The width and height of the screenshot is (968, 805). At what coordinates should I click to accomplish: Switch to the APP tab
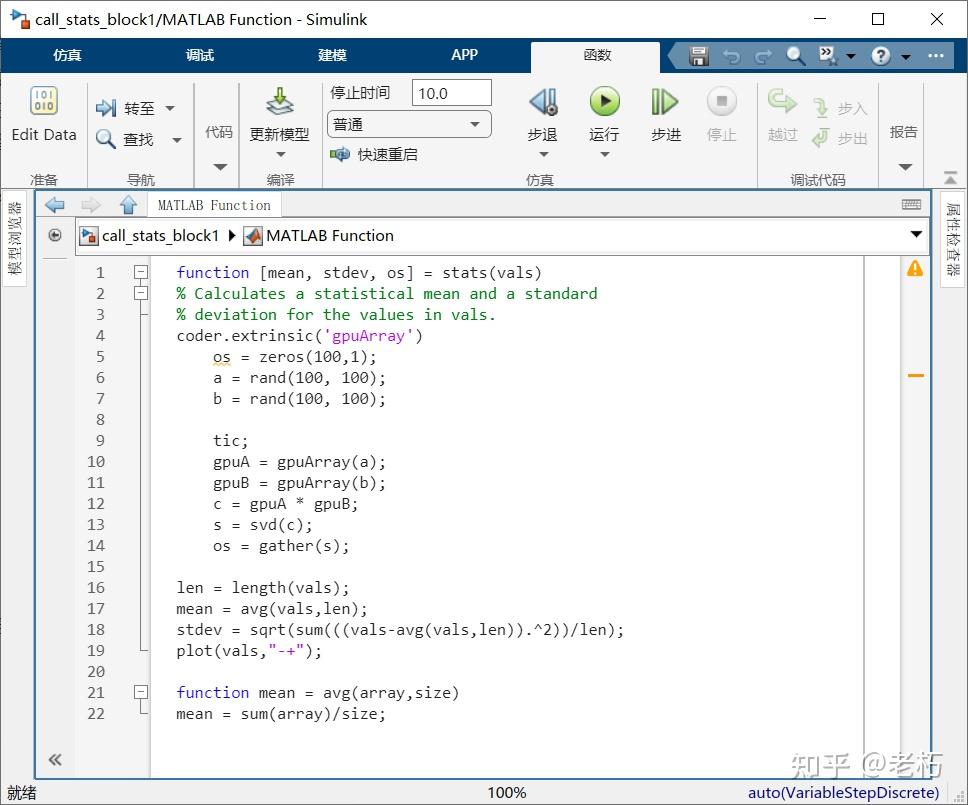coord(464,55)
